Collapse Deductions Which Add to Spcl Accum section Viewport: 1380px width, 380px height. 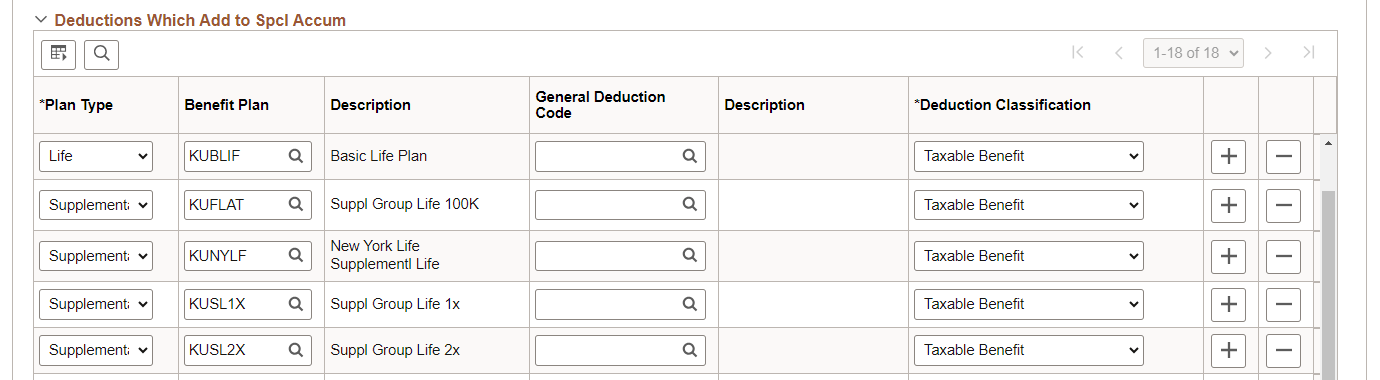41,19
